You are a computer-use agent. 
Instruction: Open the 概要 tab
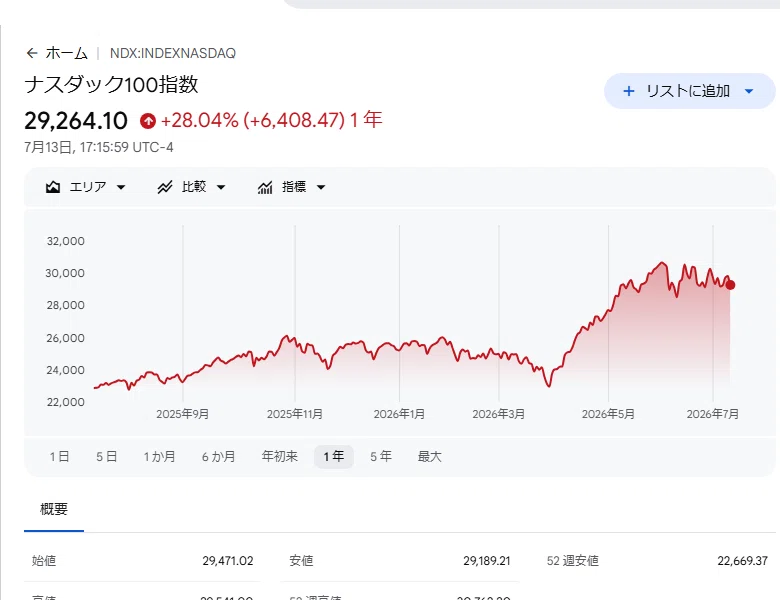(54, 509)
